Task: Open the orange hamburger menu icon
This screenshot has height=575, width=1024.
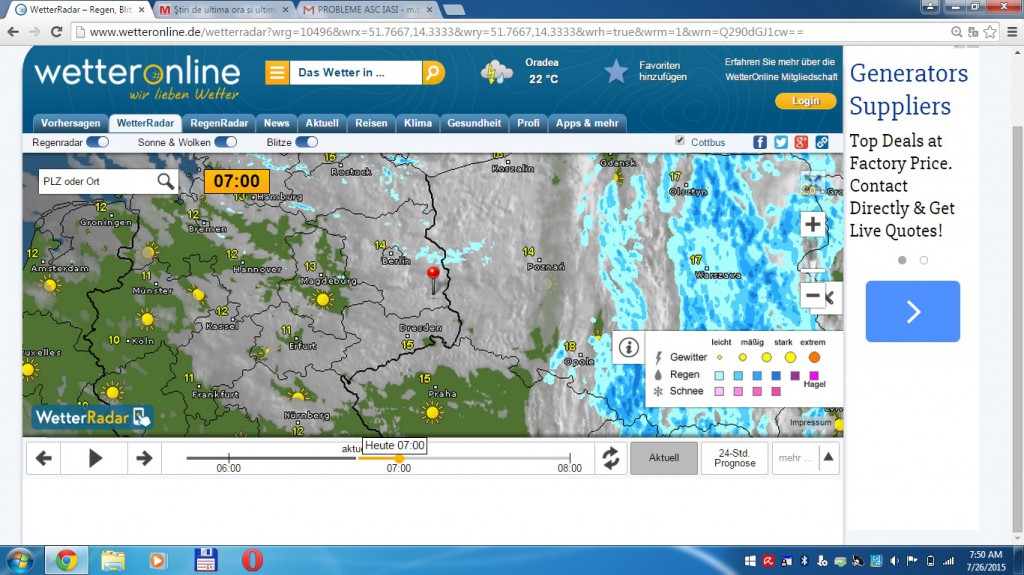Action: click(277, 73)
